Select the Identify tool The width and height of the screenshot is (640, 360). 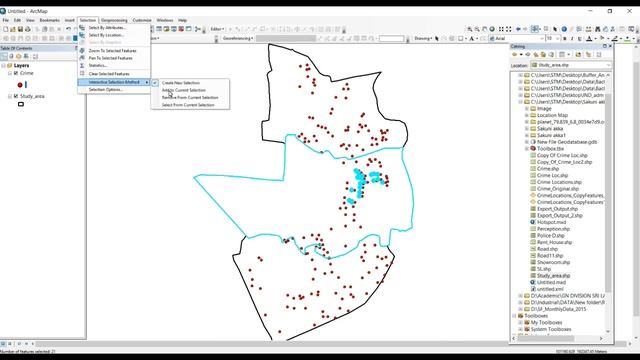pos(564,29)
